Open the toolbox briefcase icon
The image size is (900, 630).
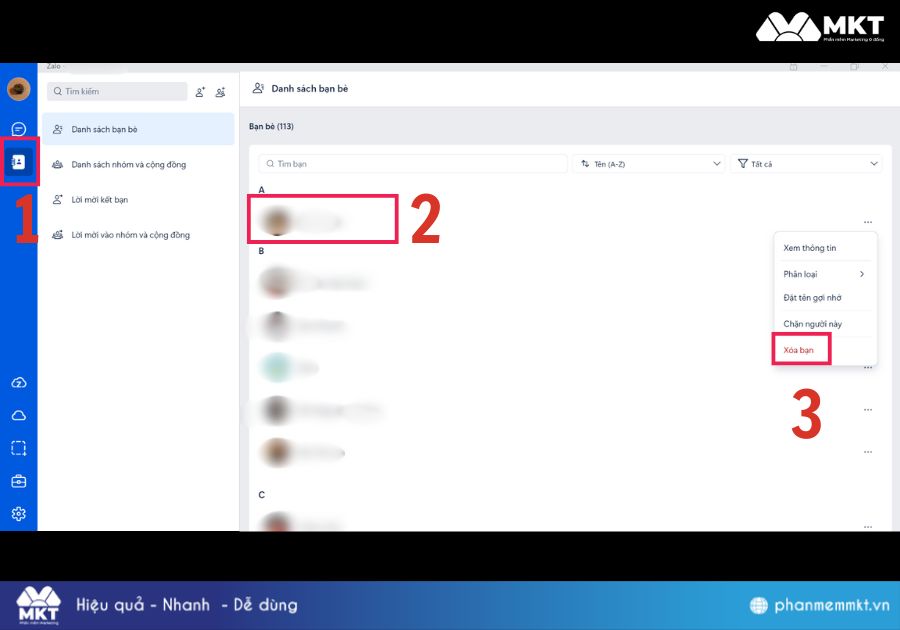(x=18, y=481)
